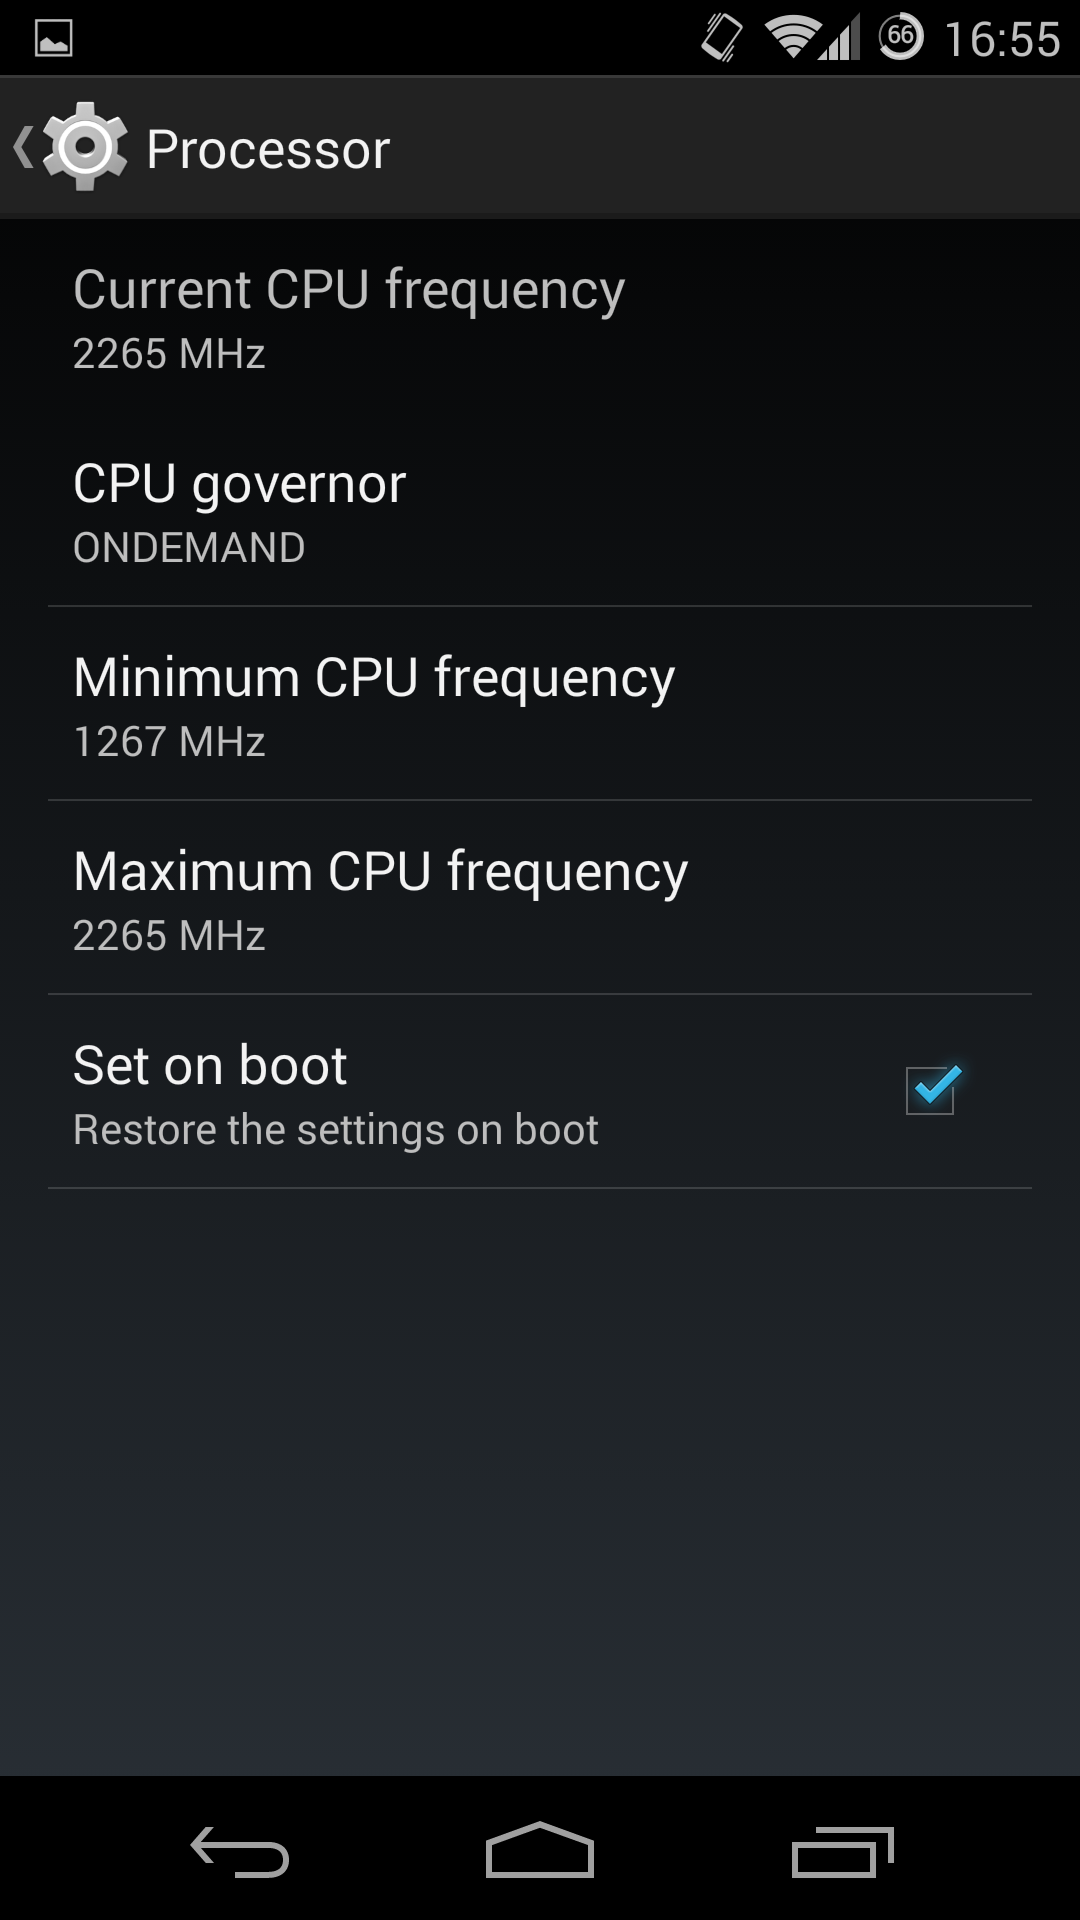
Task: Tap the vibrate mode phone icon
Action: tap(722, 39)
